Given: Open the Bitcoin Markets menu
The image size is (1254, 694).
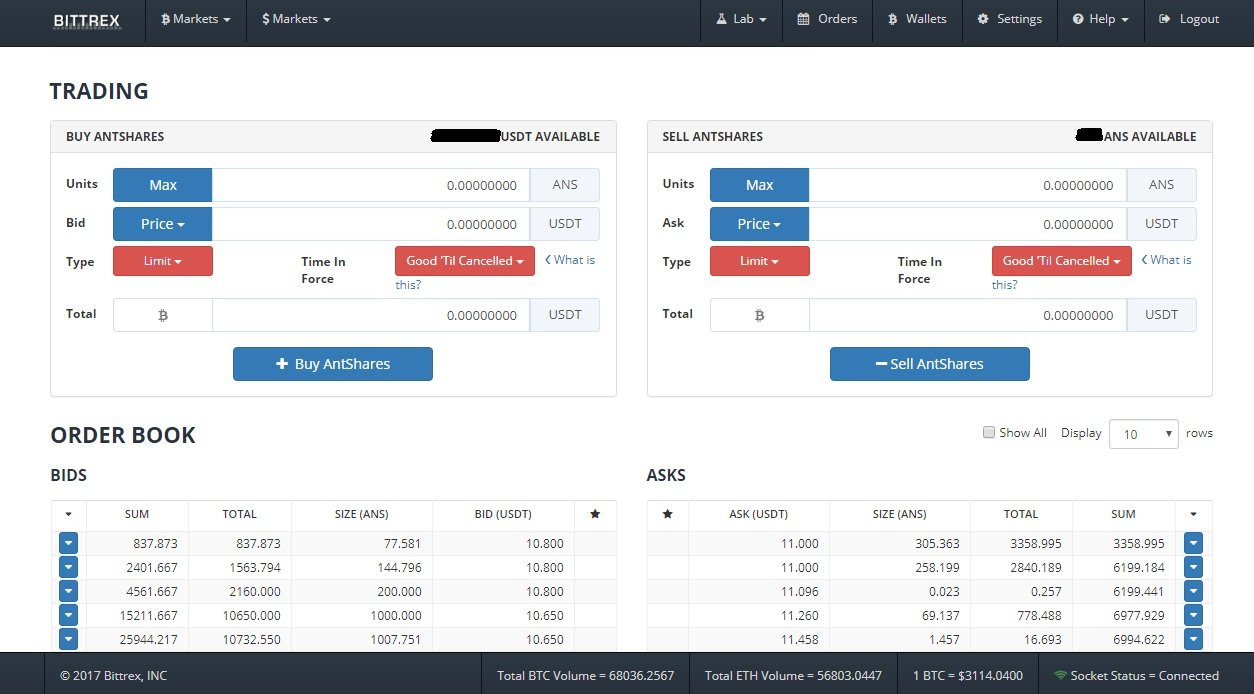Looking at the screenshot, I should pos(196,19).
